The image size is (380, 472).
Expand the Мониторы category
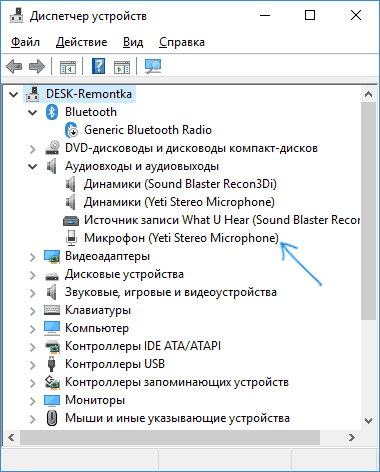tap(33, 401)
